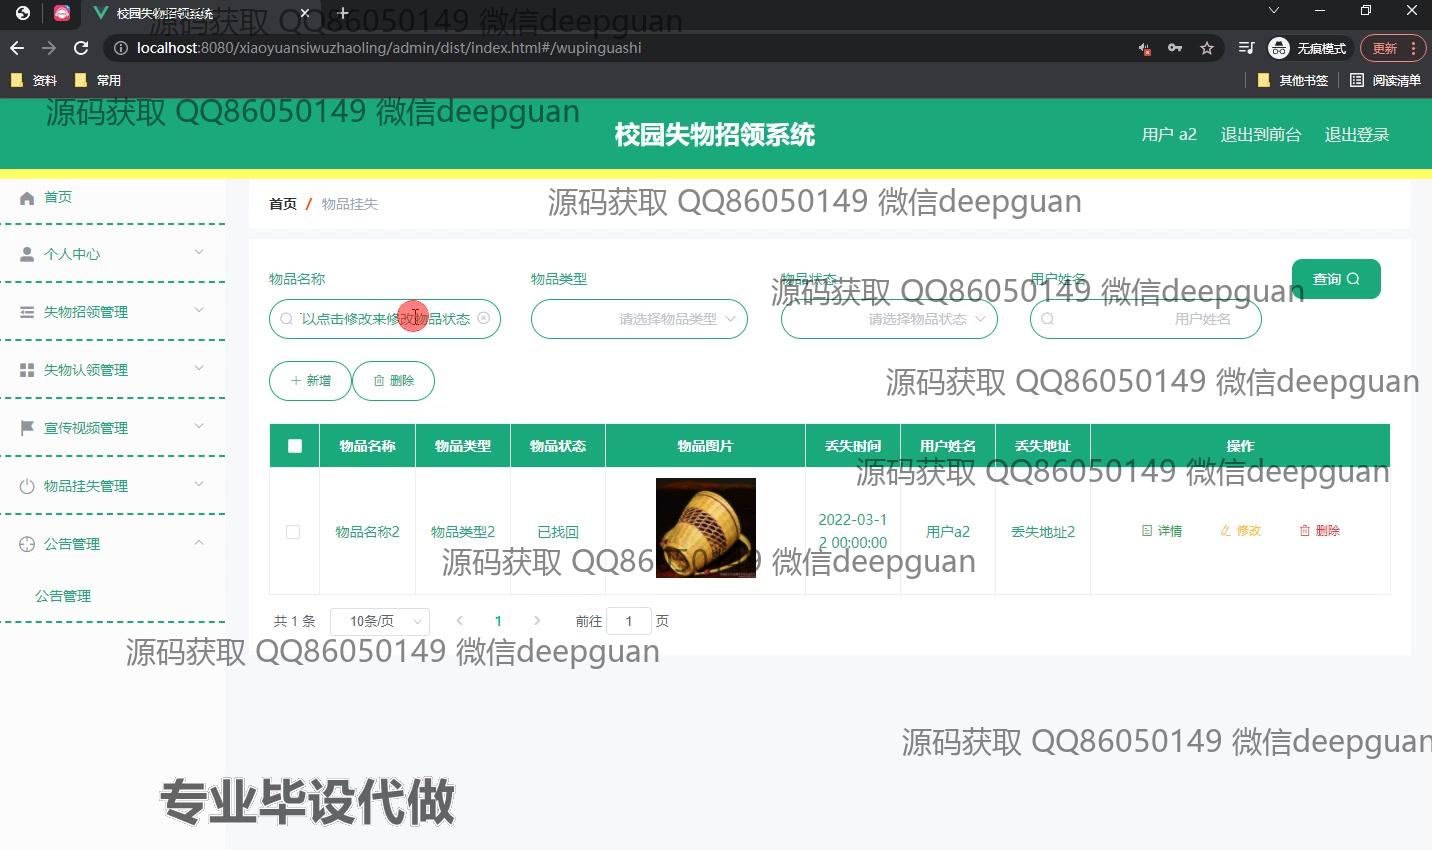Check the row checkbox for 物品名称2
The height and width of the screenshot is (850, 1432).
(x=293, y=531)
